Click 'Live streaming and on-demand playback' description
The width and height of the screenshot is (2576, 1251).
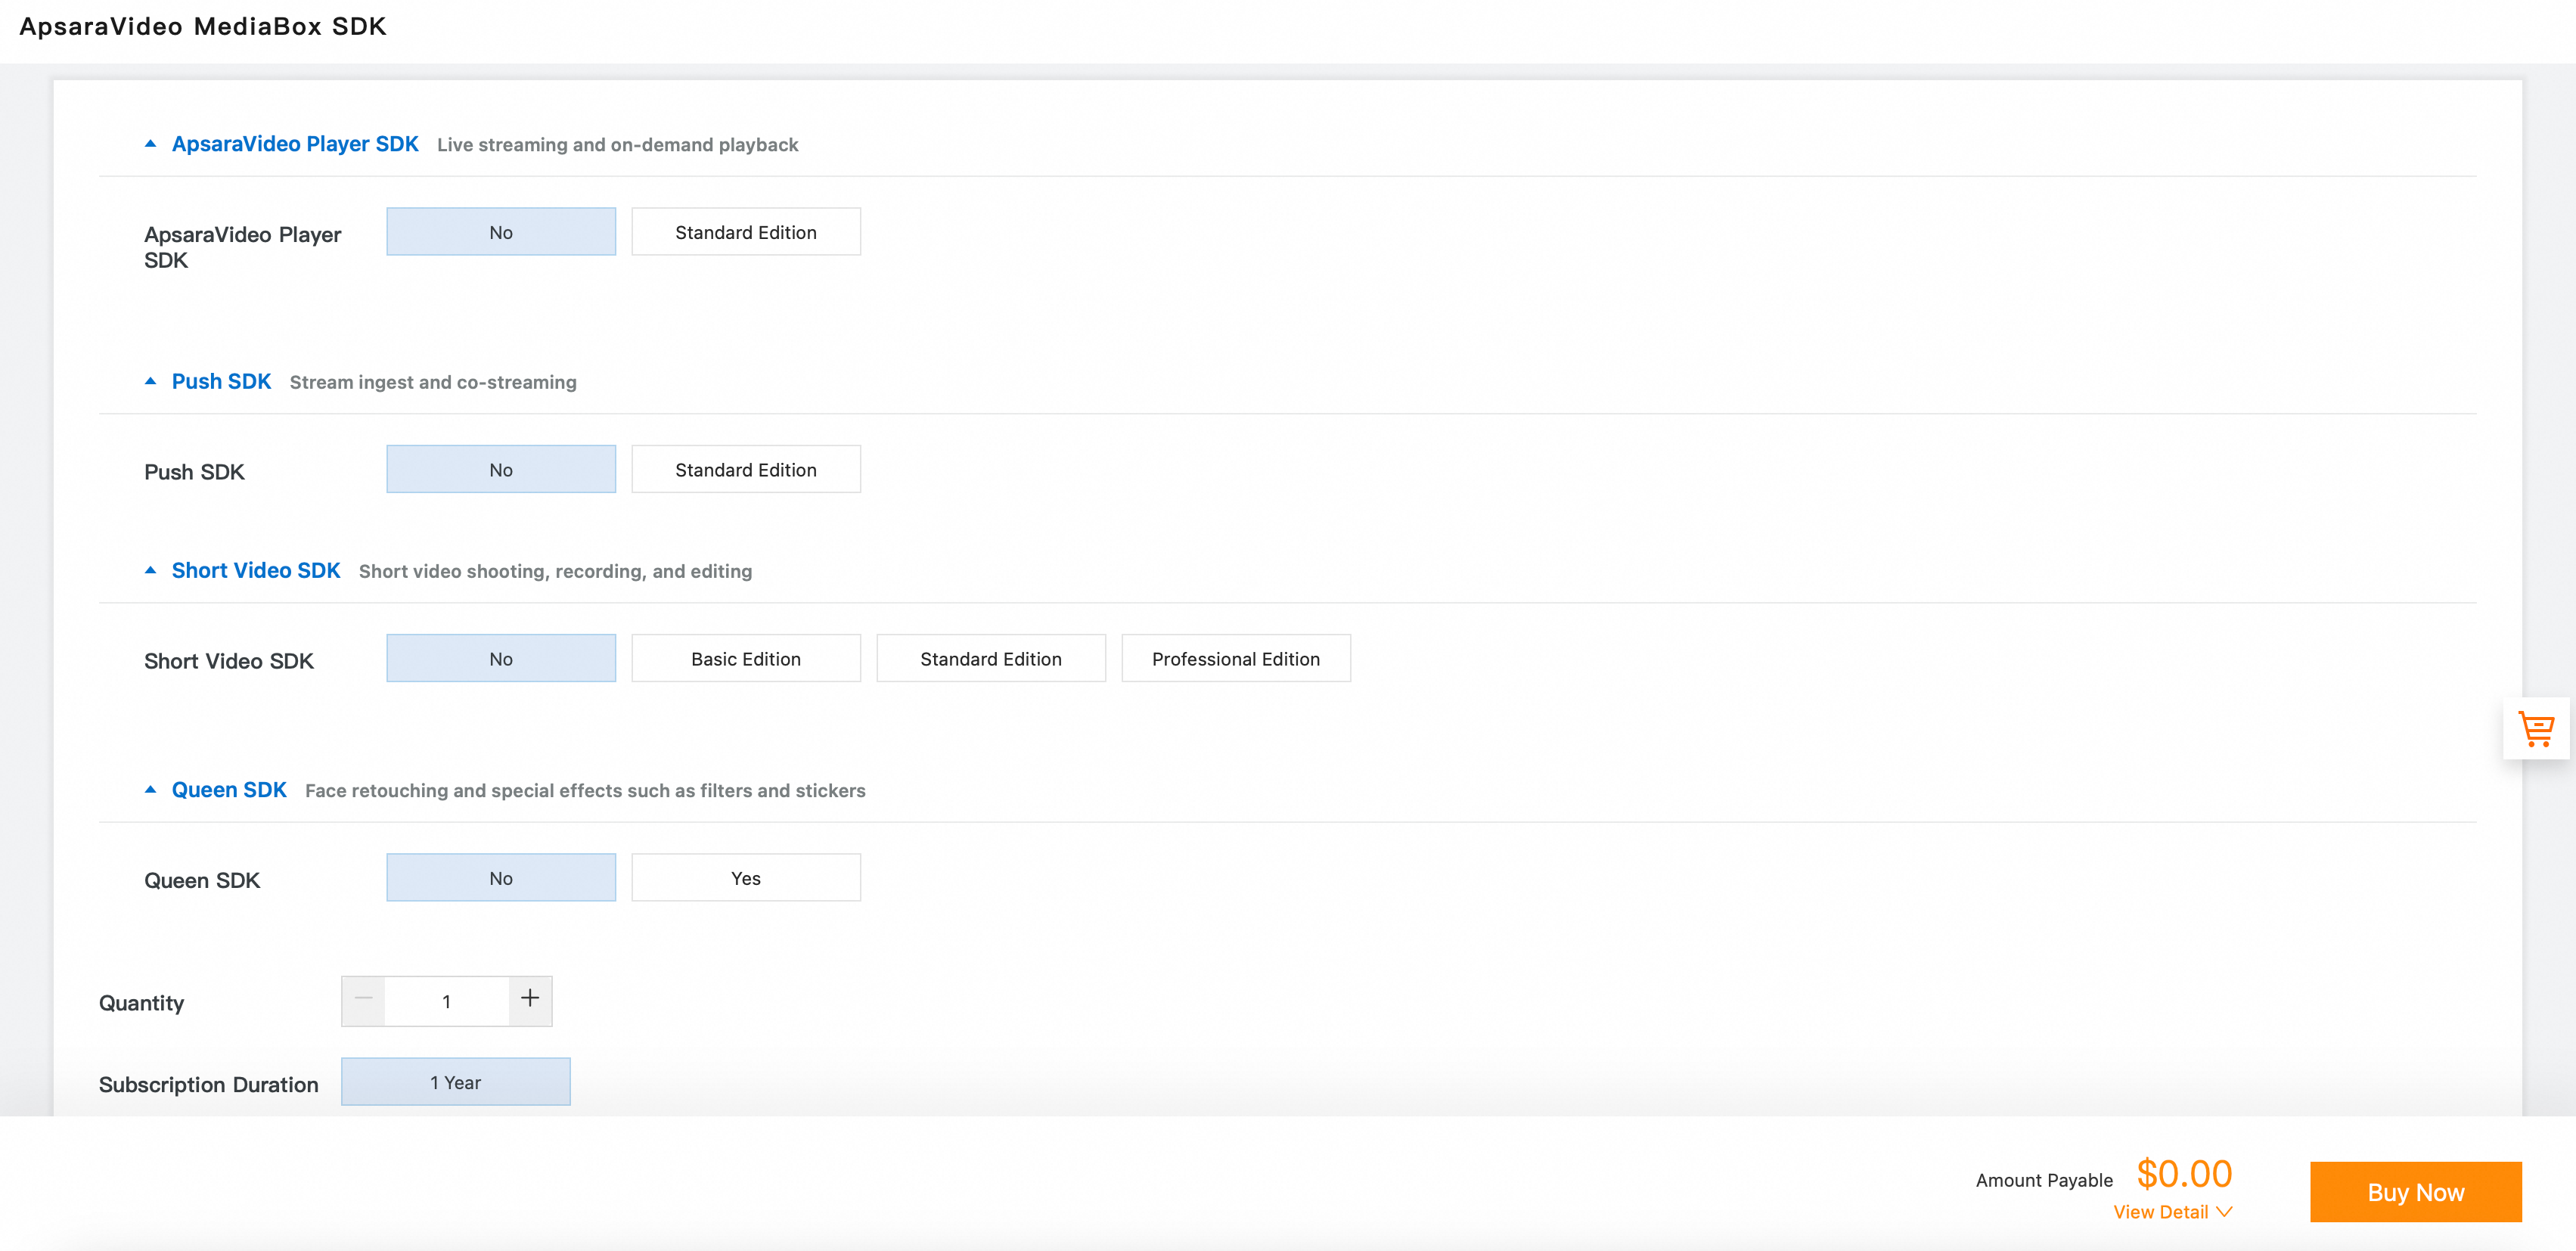618,145
